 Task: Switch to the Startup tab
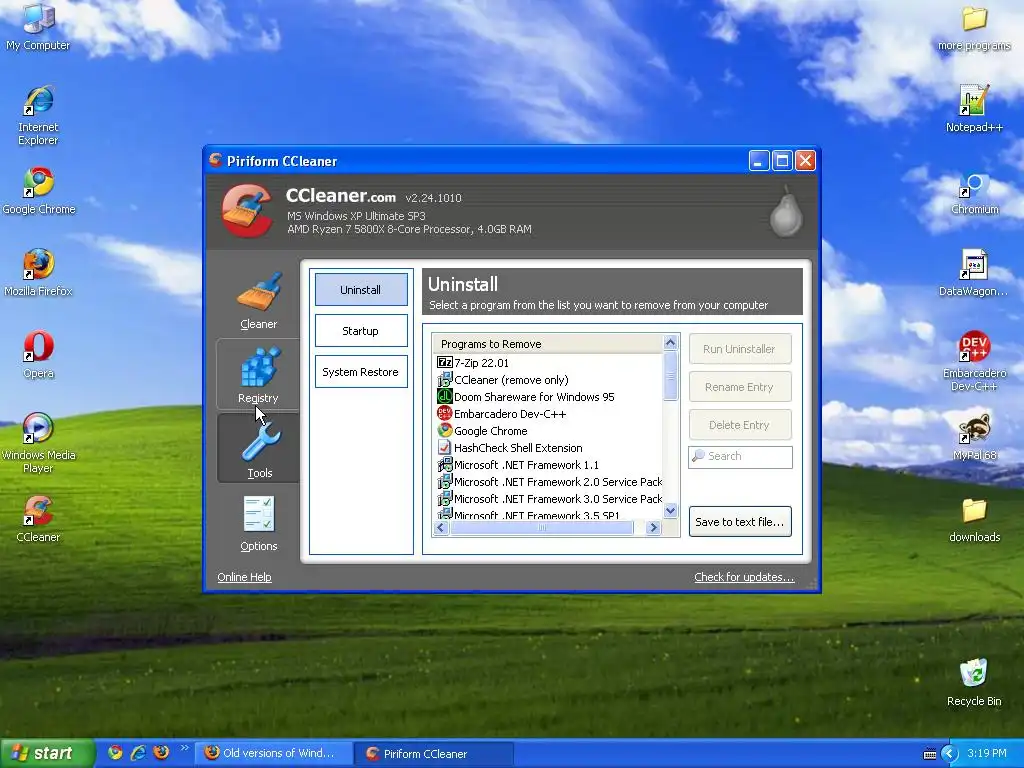(360, 330)
